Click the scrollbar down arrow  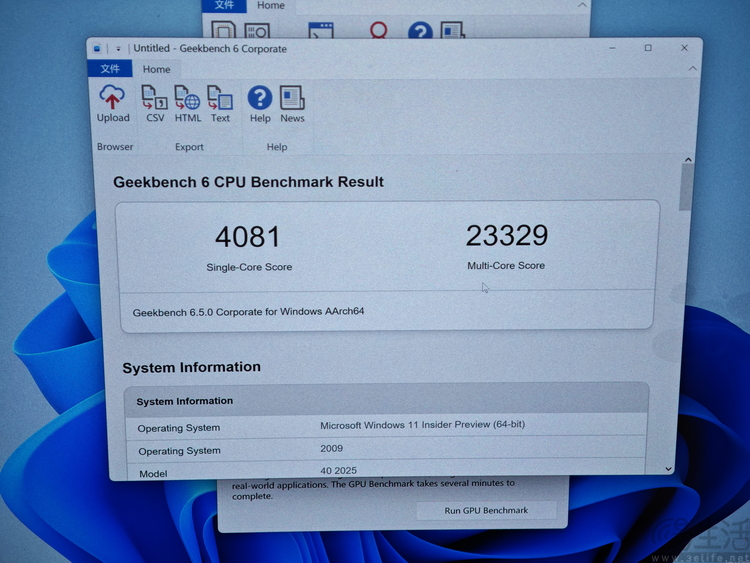669,468
